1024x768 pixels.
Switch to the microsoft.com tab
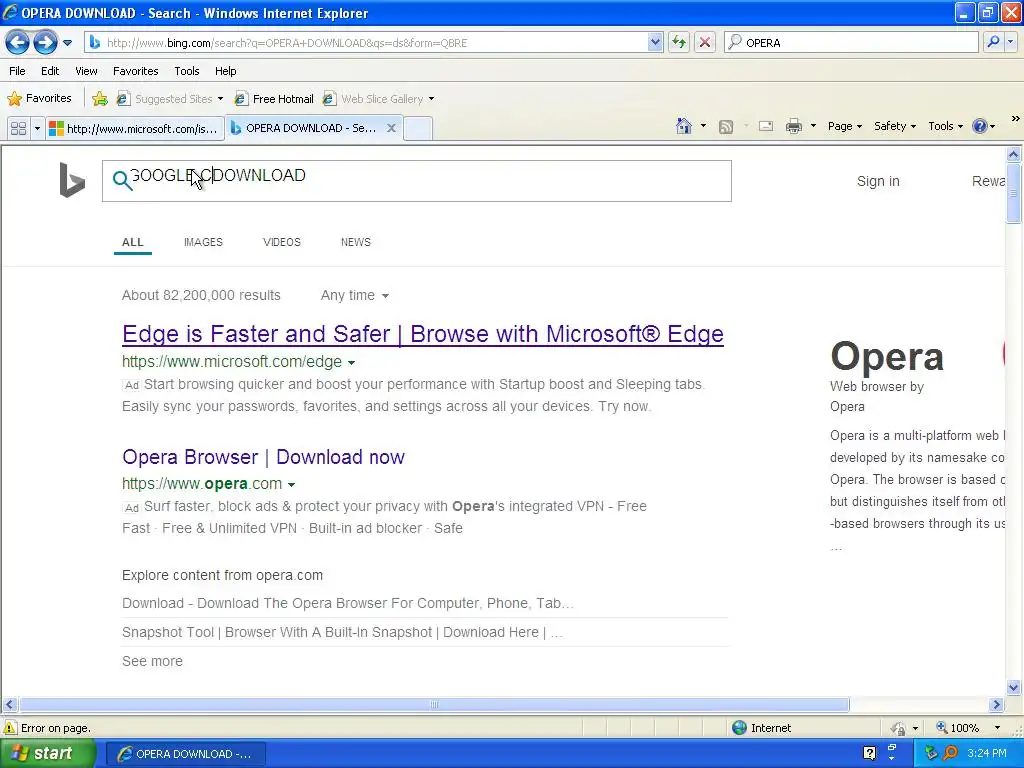click(135, 129)
